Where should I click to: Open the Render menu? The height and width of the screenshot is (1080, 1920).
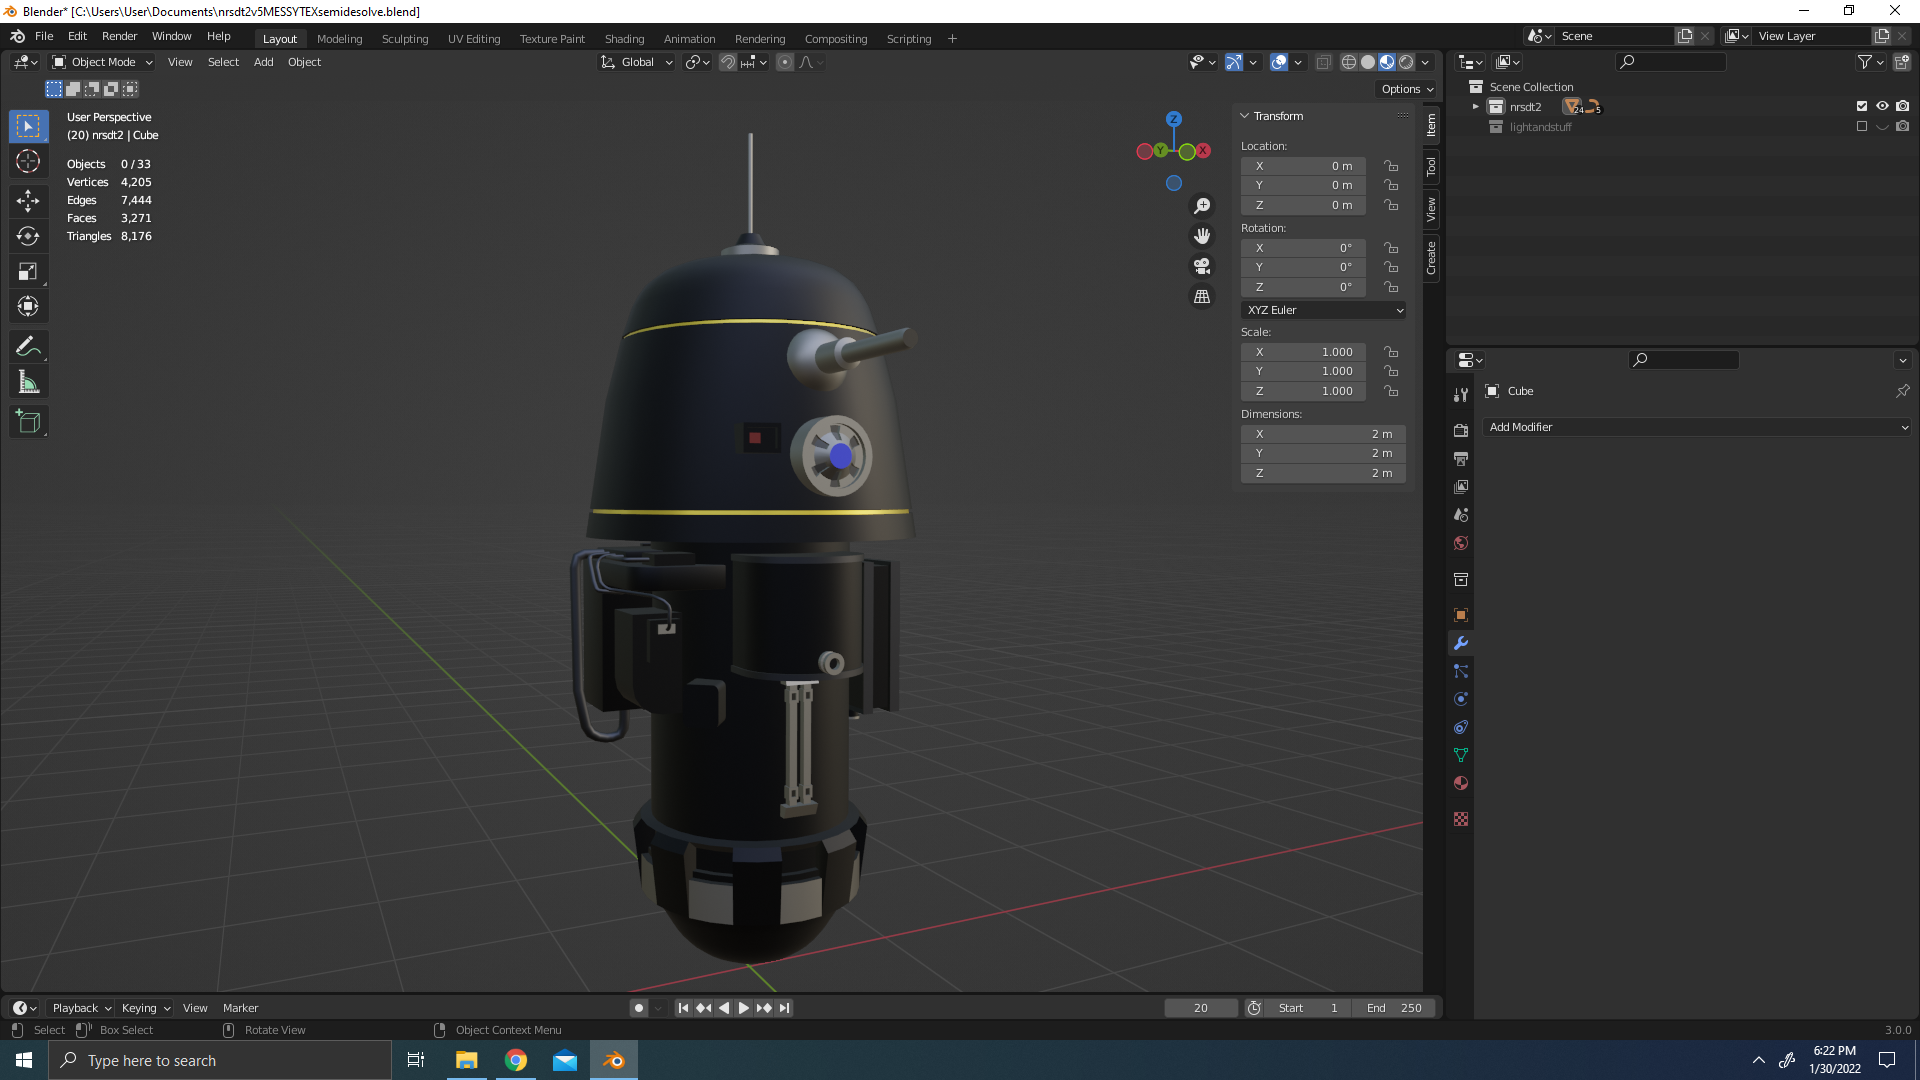point(119,36)
